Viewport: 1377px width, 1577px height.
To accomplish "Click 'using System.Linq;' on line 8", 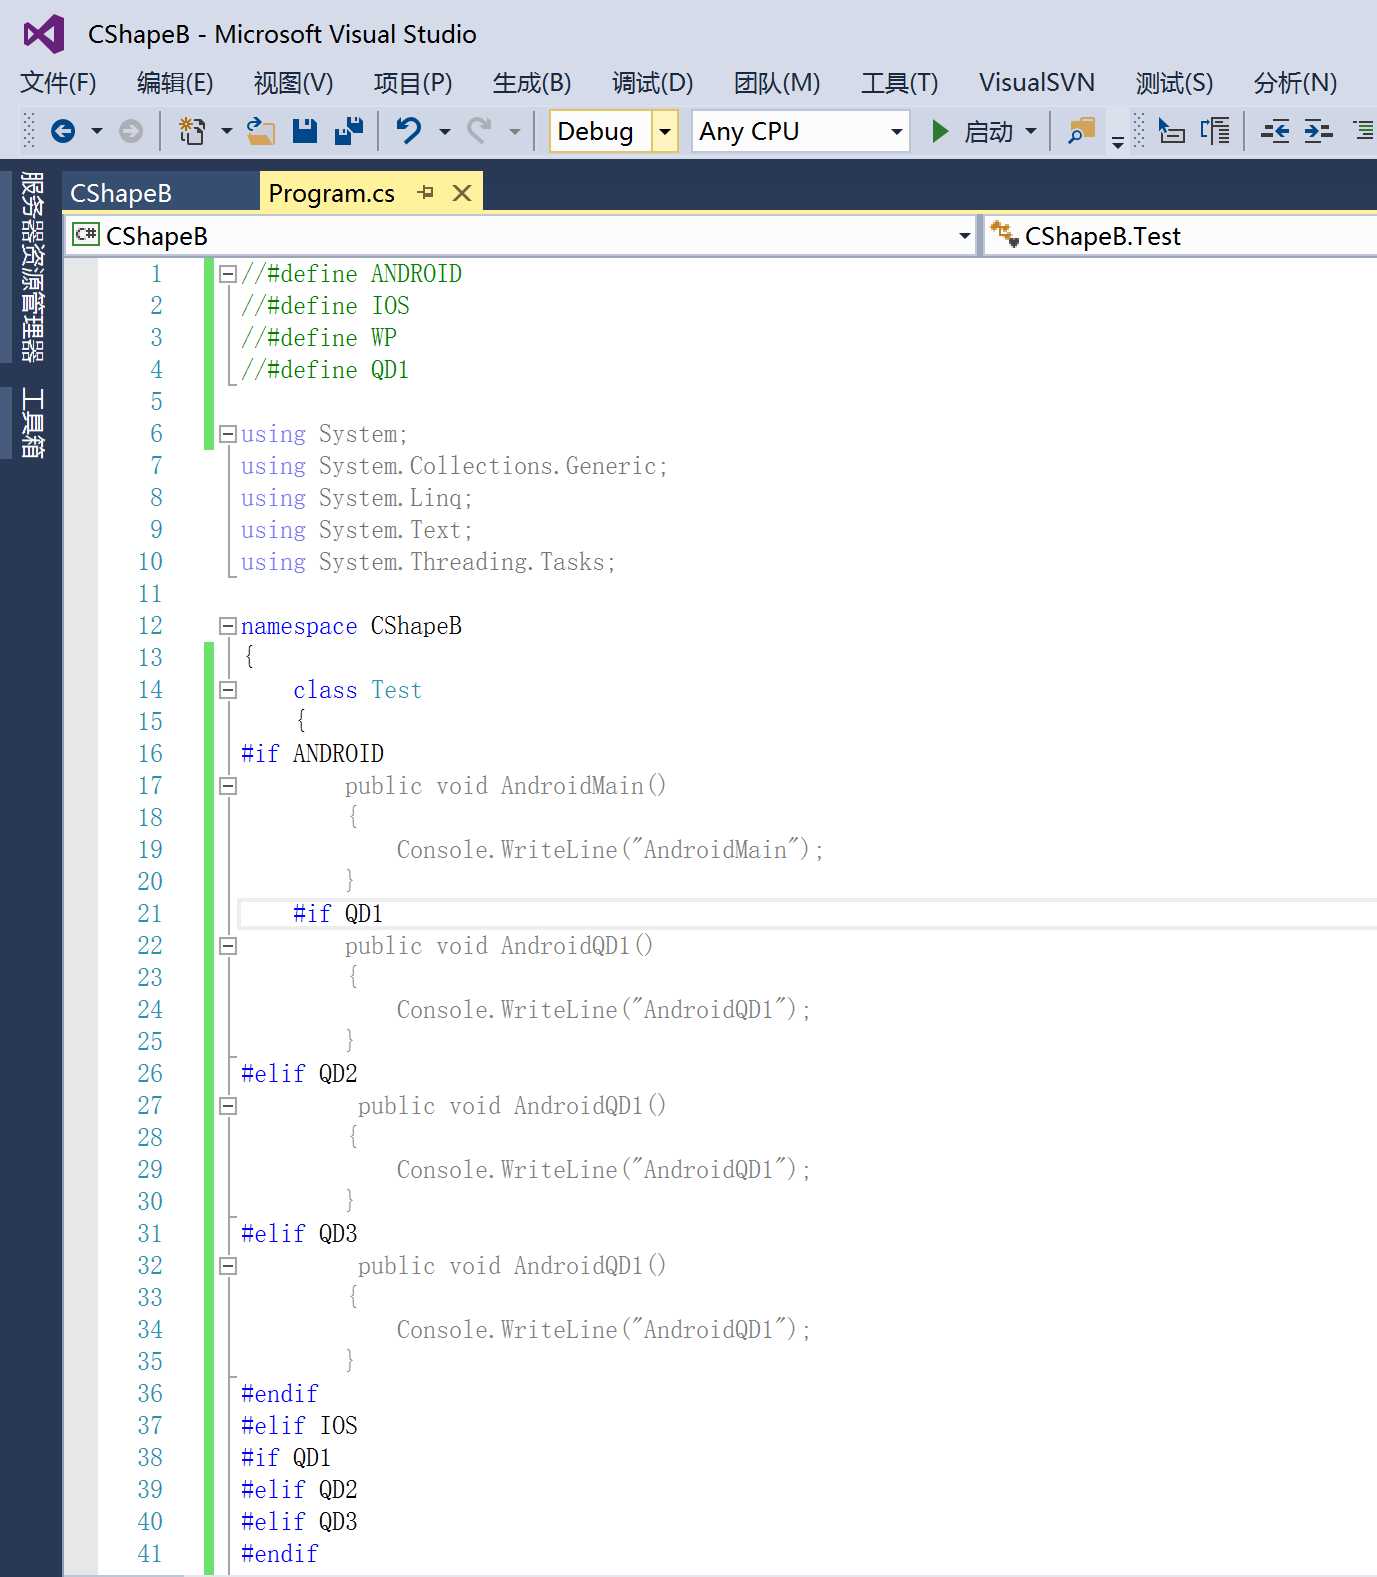I will pos(356,498).
